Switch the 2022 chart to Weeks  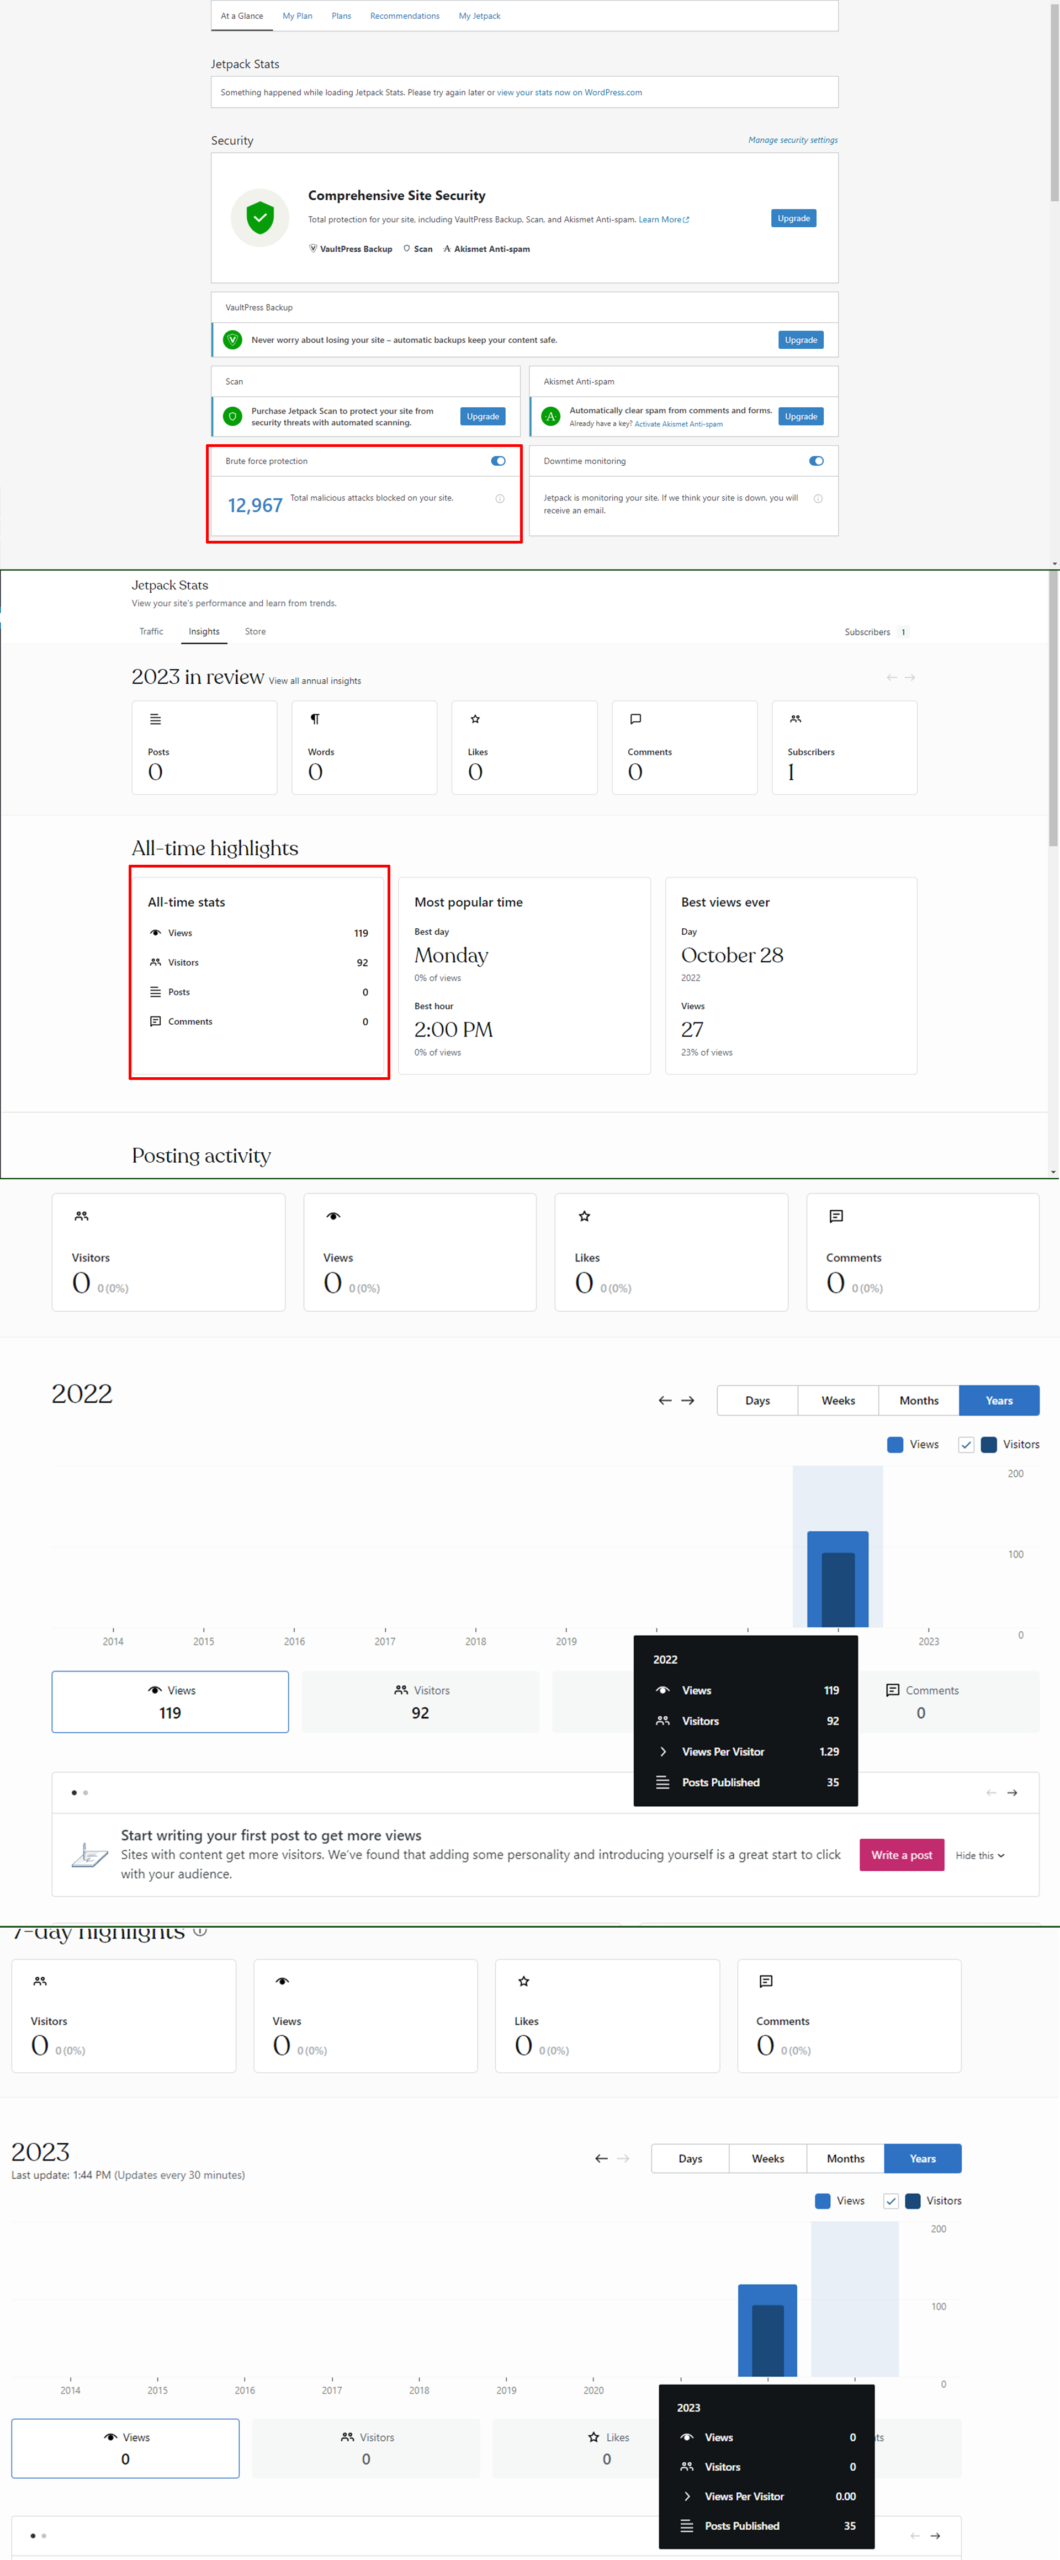tap(838, 1401)
